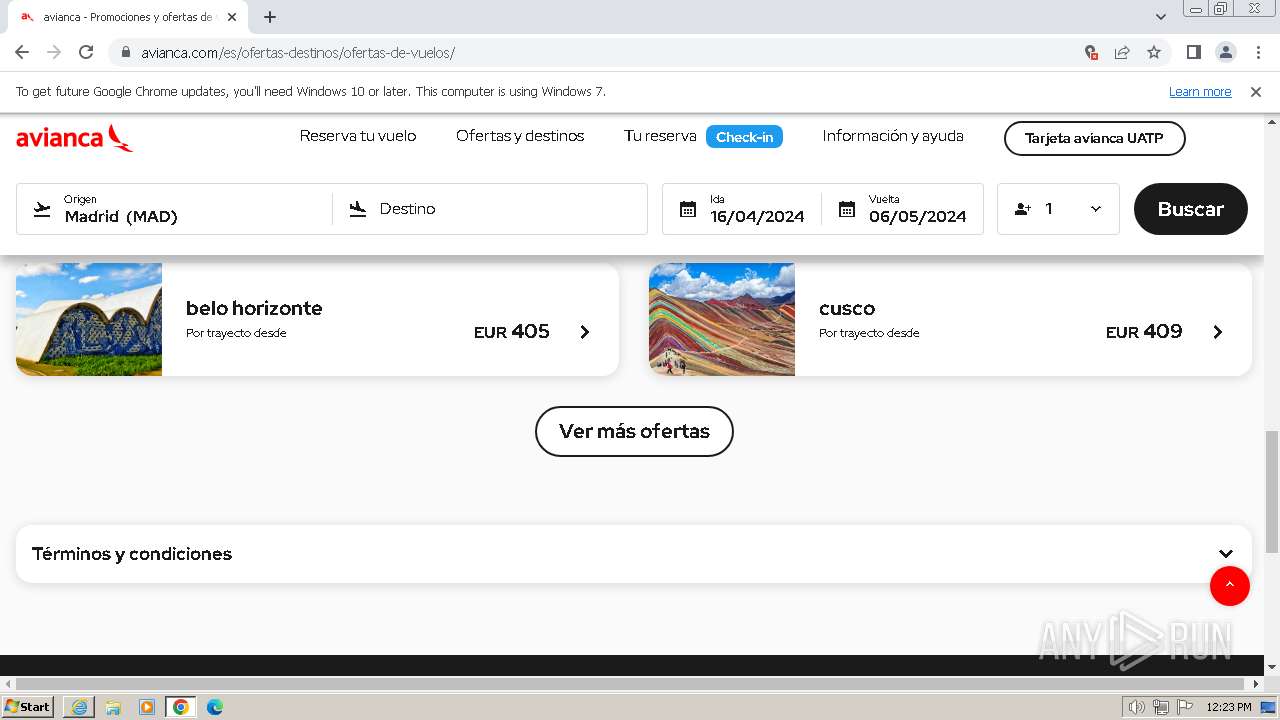Close the avianca browser tab
This screenshot has width=1280, height=720.
232,17
